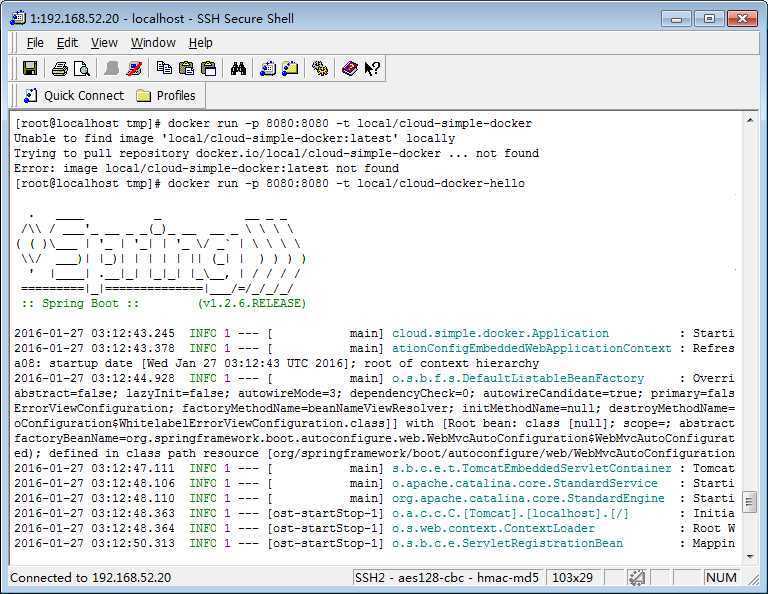Click 's.b.c.e.t.TomcatEmbeddedServletContainer' logger text
The height and width of the screenshot is (594, 768).
(x=531, y=469)
